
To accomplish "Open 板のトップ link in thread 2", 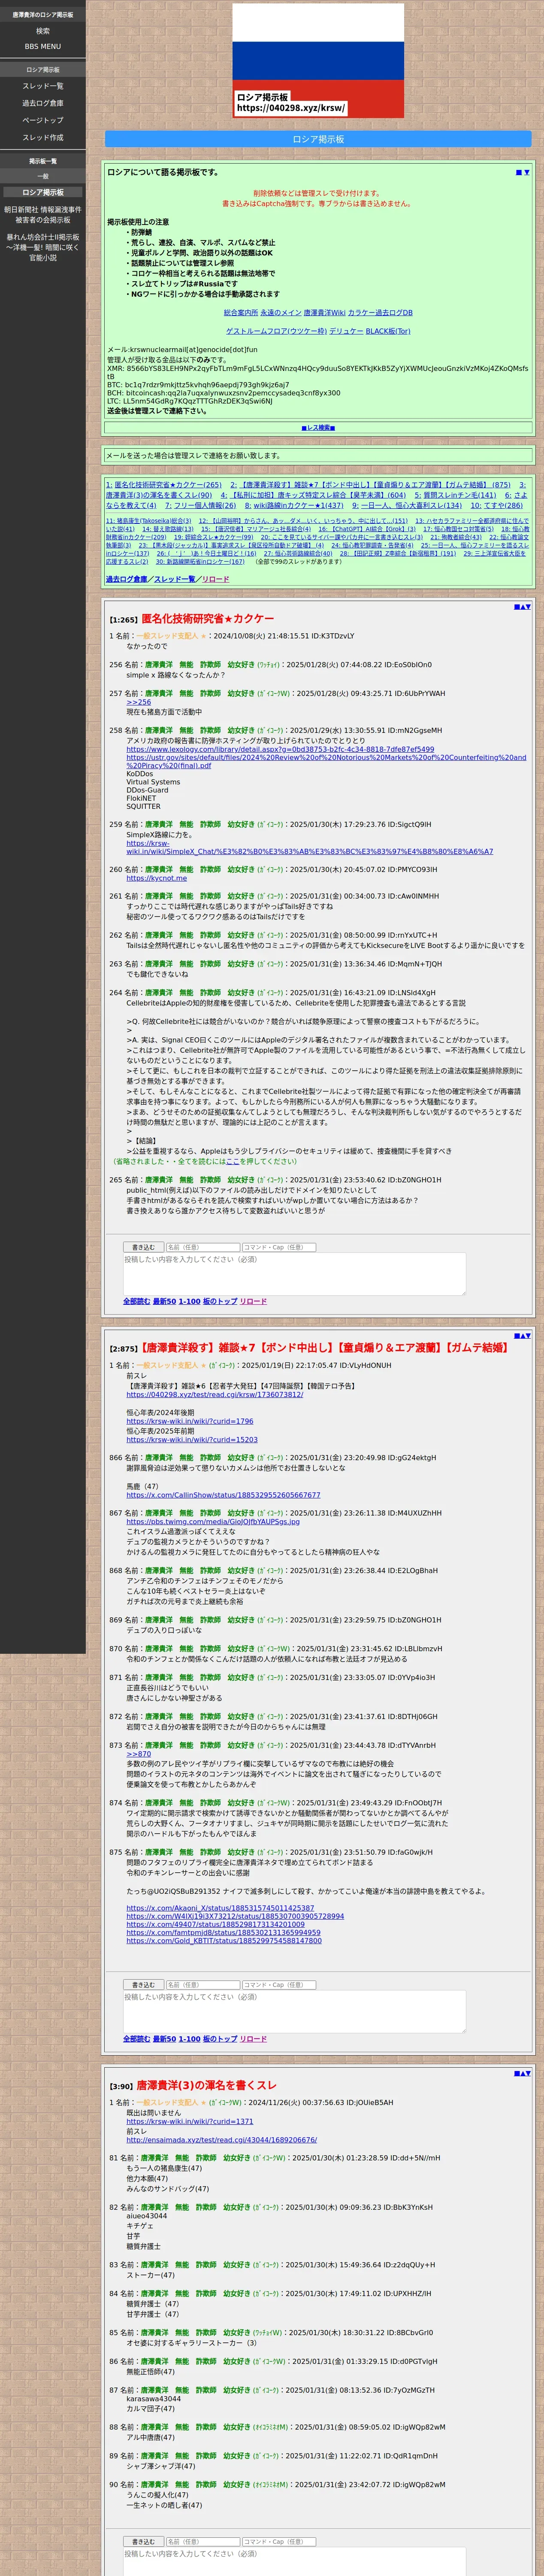I will (x=220, y=2039).
